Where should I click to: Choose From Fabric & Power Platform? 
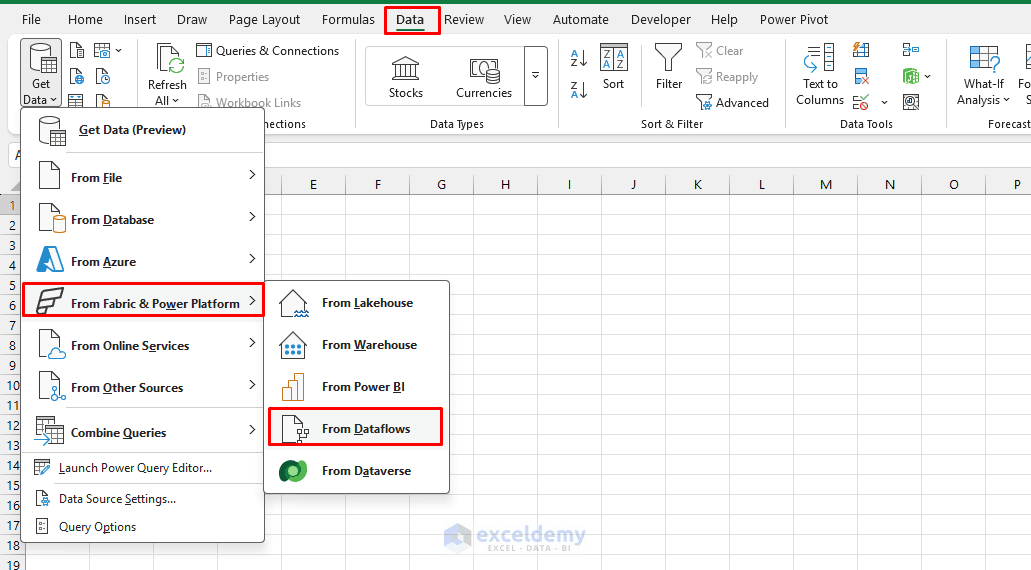[143, 300]
